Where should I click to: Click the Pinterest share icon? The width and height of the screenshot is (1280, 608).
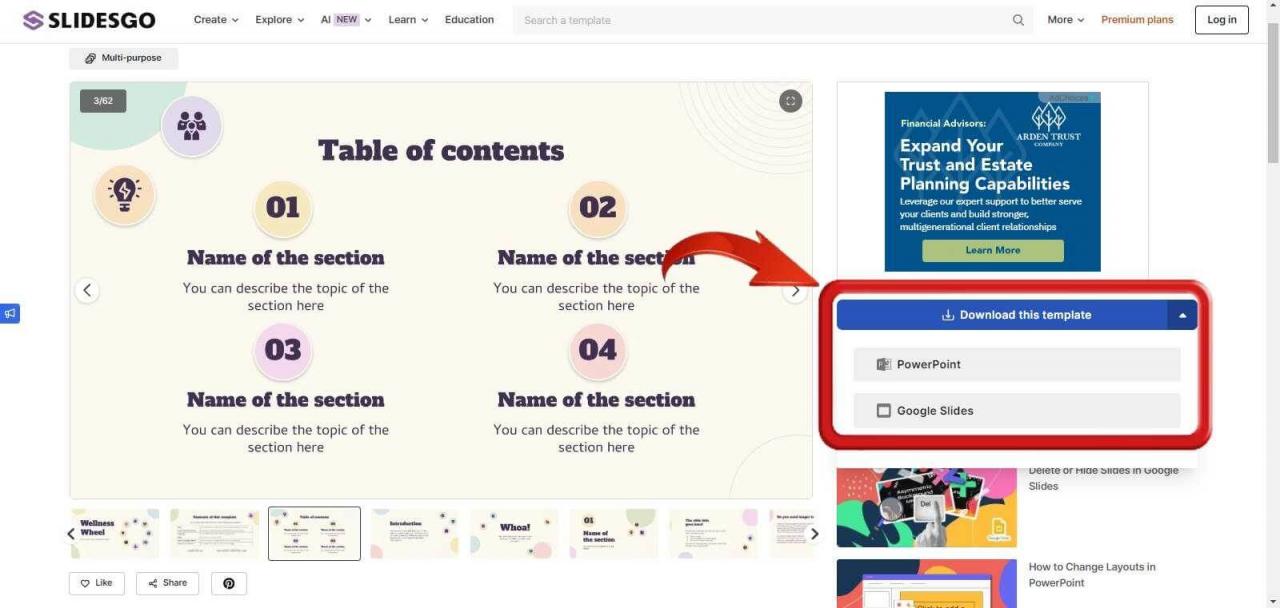pyautogui.click(x=229, y=583)
